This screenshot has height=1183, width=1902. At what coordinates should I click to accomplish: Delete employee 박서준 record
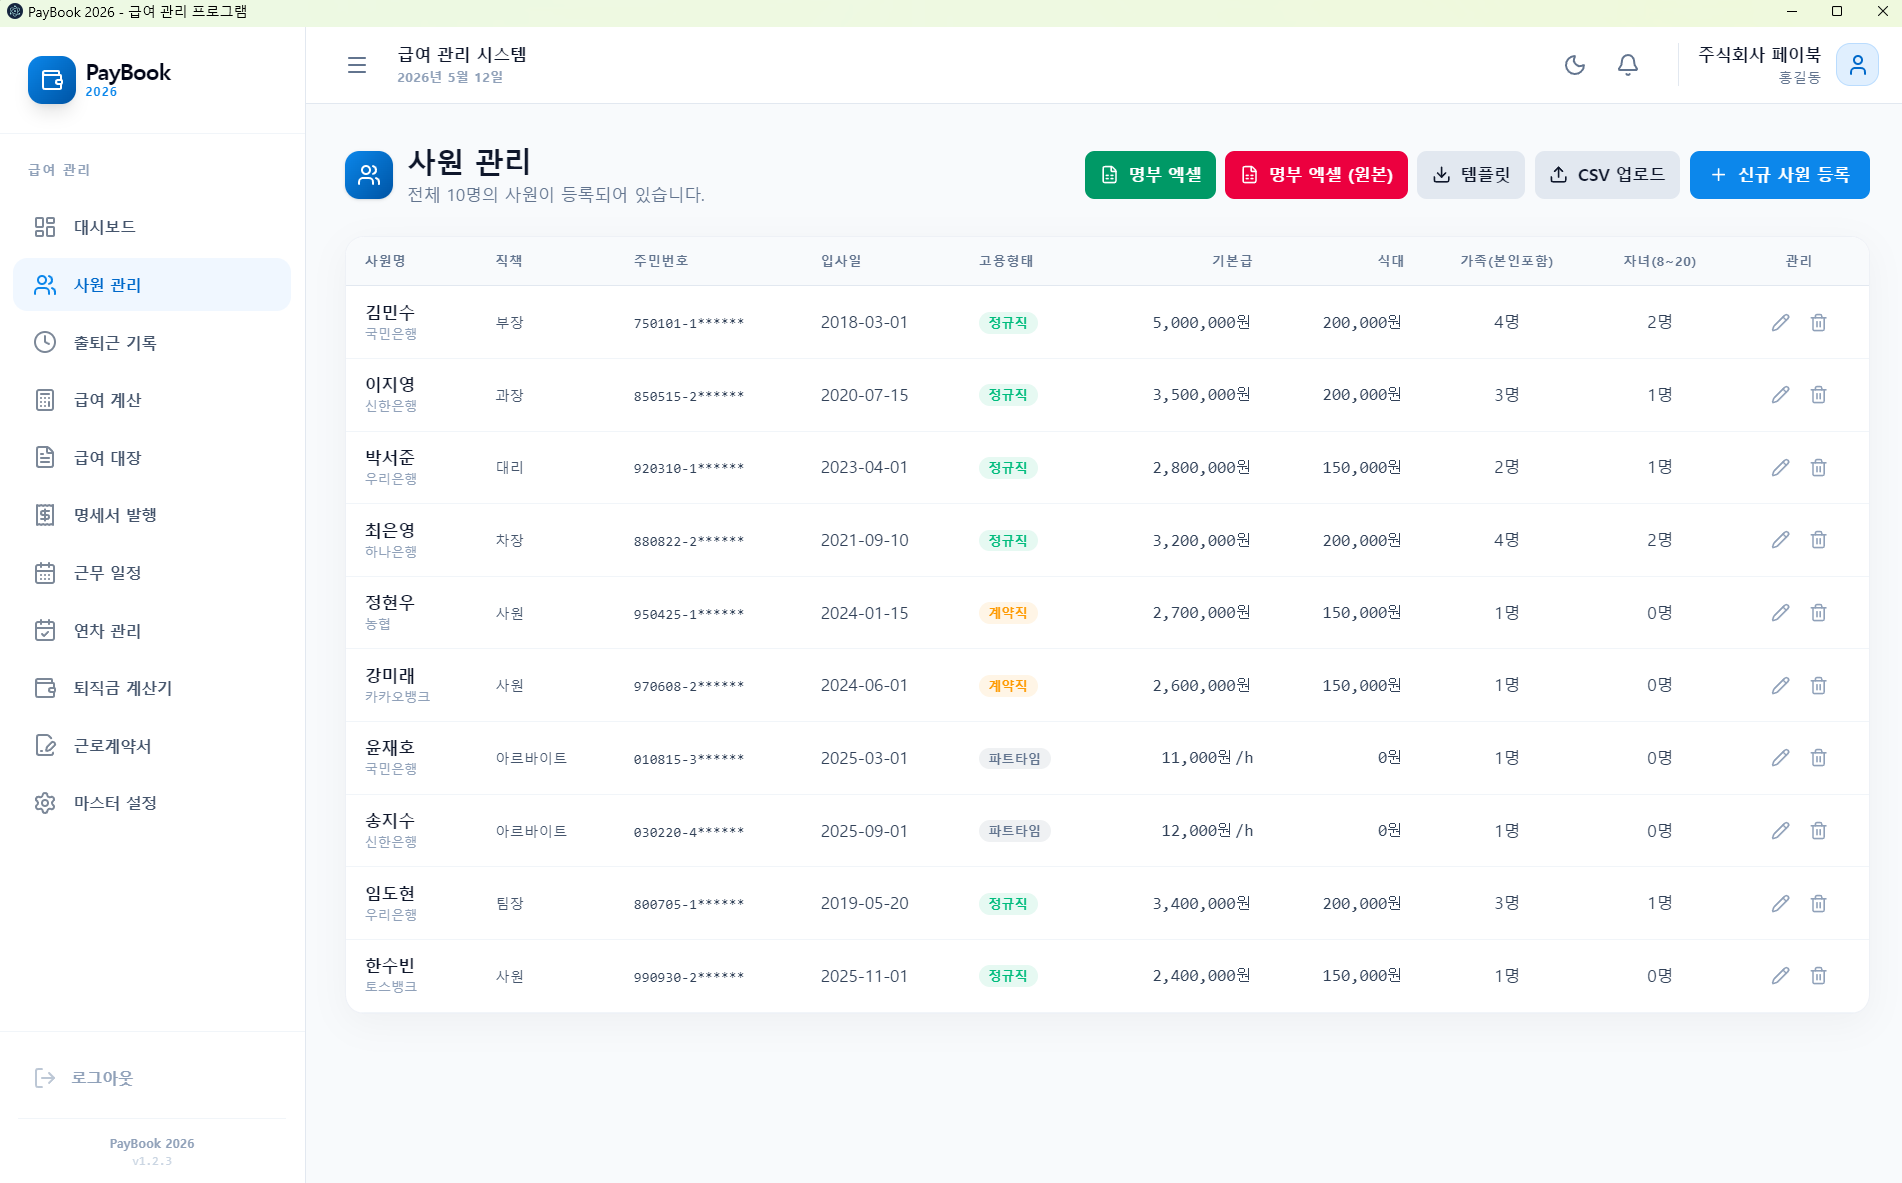coord(1819,467)
